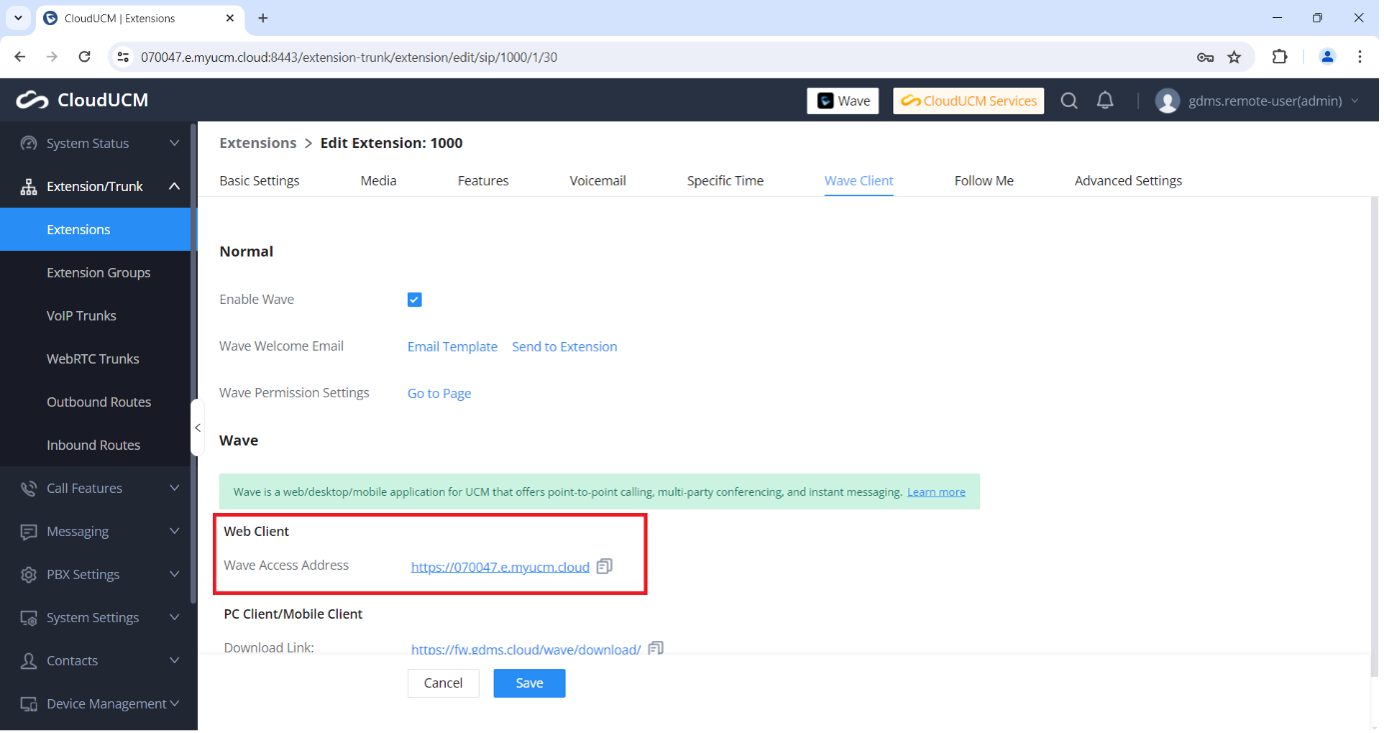
Task: Open the Advanced Settings tab
Action: [x=1128, y=181]
